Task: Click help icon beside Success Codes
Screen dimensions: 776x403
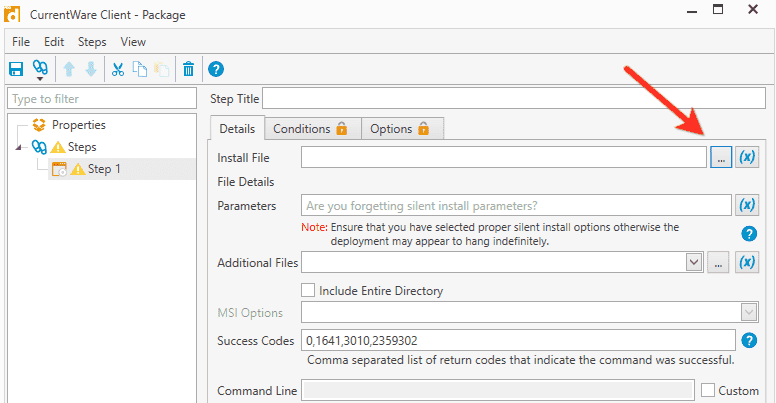Action: click(749, 340)
